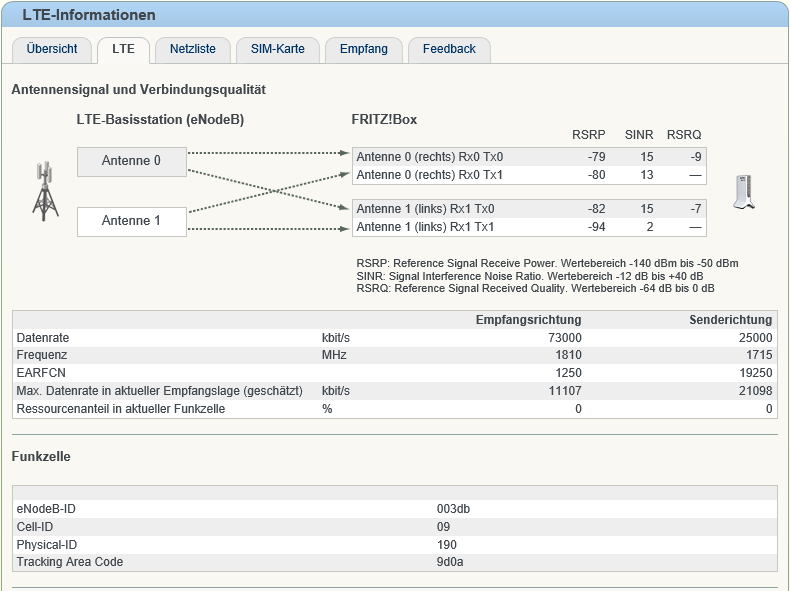The height and width of the screenshot is (591, 790).
Task: Select the LTE tab
Action: coord(123,50)
